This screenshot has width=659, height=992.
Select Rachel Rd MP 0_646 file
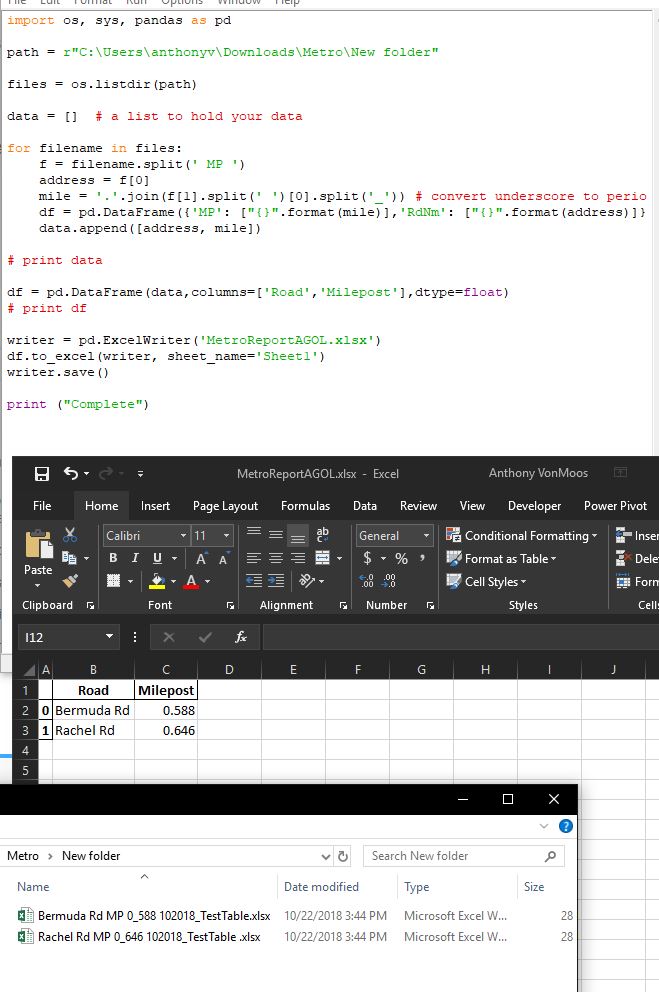coord(149,936)
